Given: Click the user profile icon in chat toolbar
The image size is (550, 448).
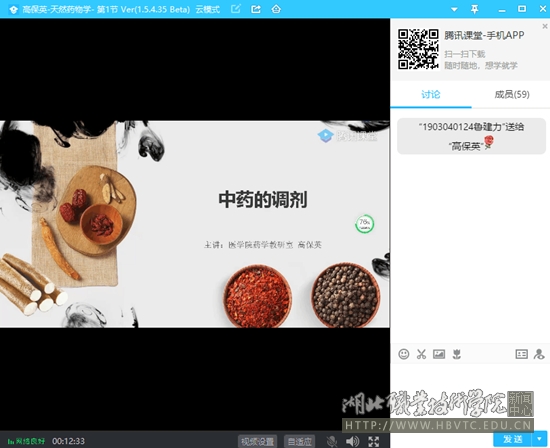Looking at the screenshot, I should coord(539,354).
